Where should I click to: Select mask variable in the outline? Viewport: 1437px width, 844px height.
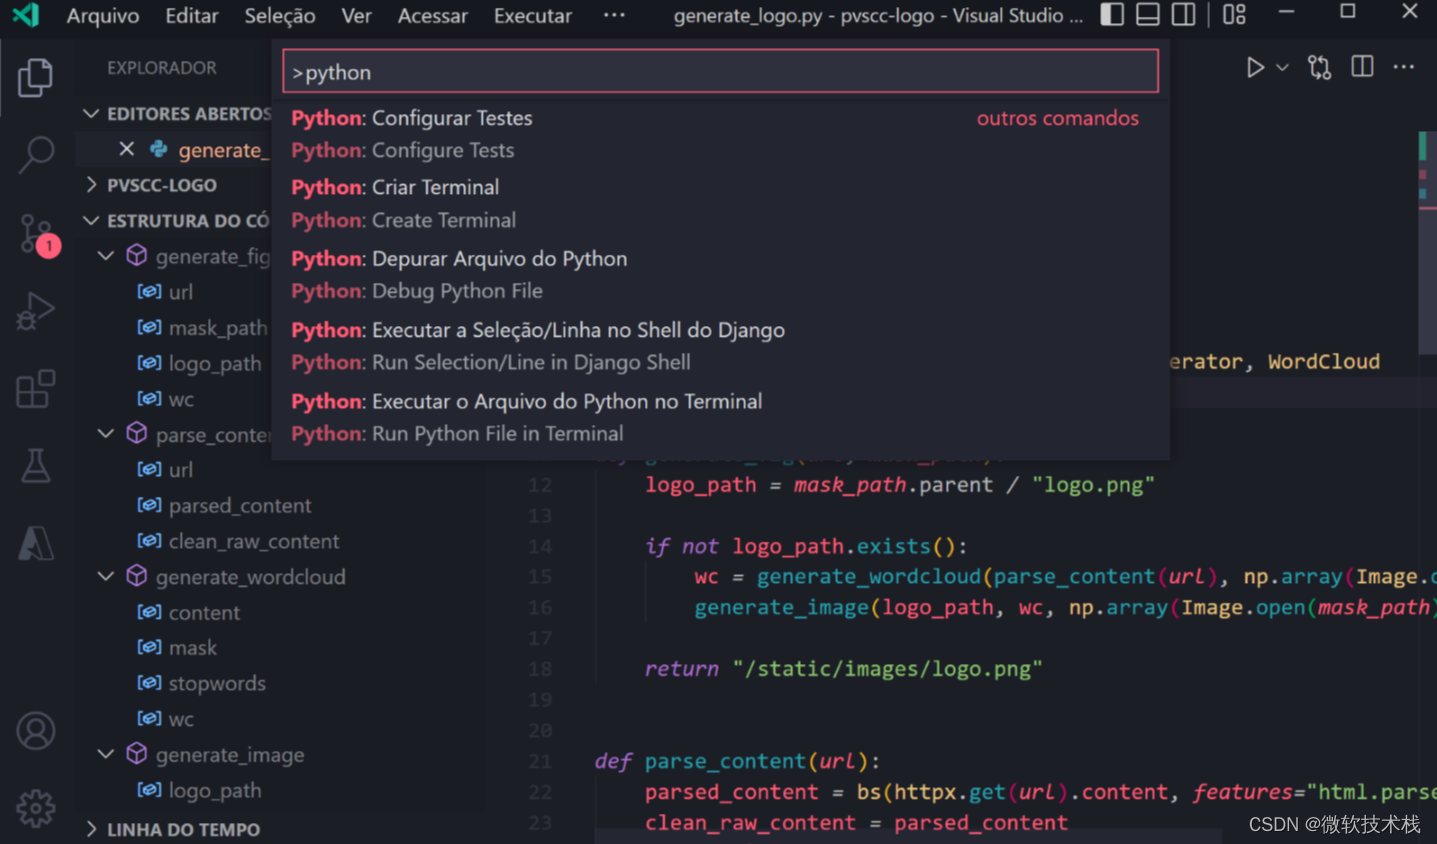point(192,648)
